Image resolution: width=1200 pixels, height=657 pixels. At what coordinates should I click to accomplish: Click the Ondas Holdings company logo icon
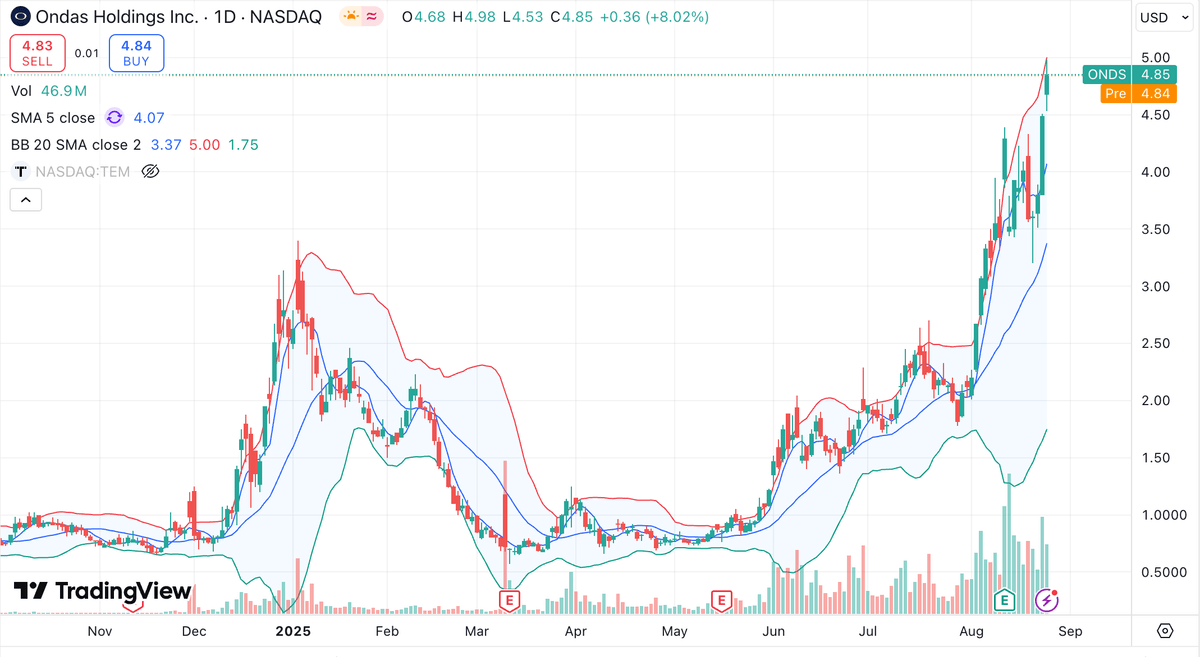pyautogui.click(x=21, y=17)
